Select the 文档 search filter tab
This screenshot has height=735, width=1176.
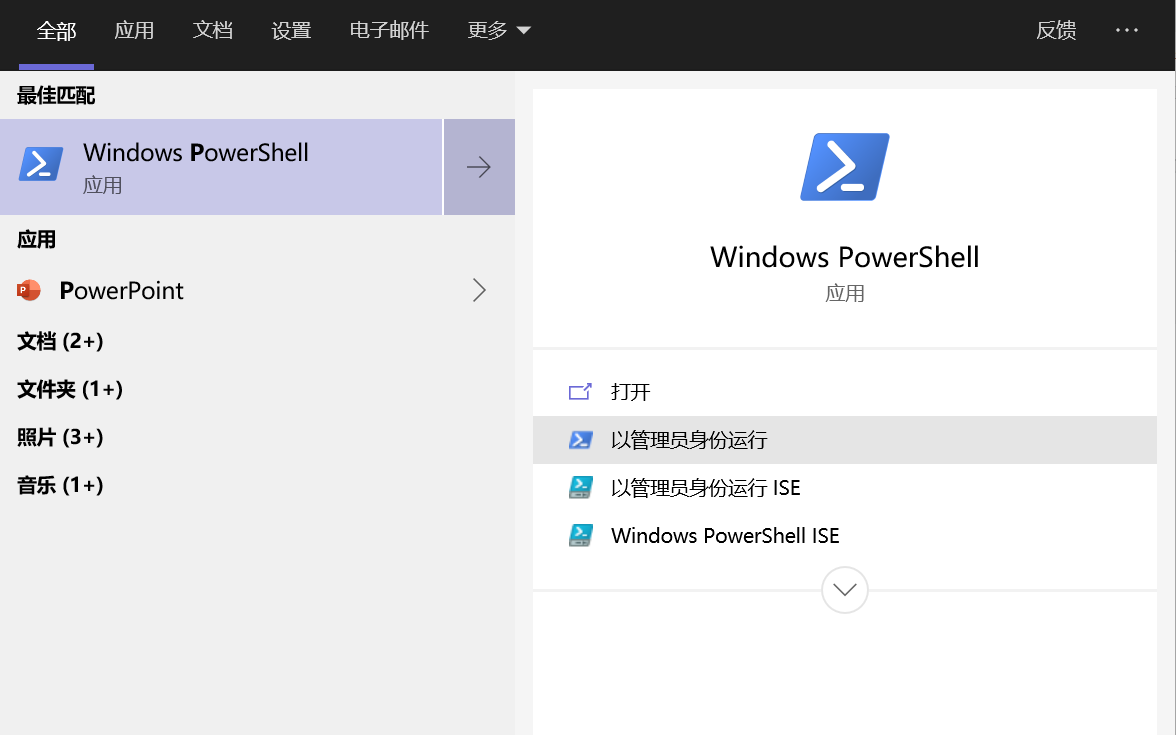pyautogui.click(x=212, y=30)
